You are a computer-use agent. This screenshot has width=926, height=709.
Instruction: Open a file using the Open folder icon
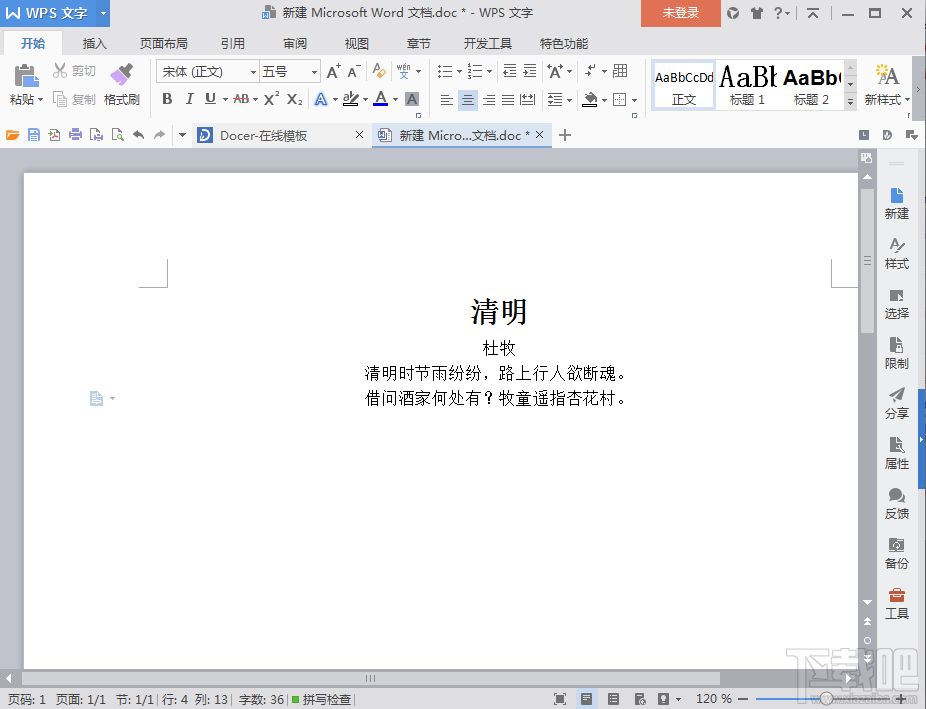[x=12, y=134]
